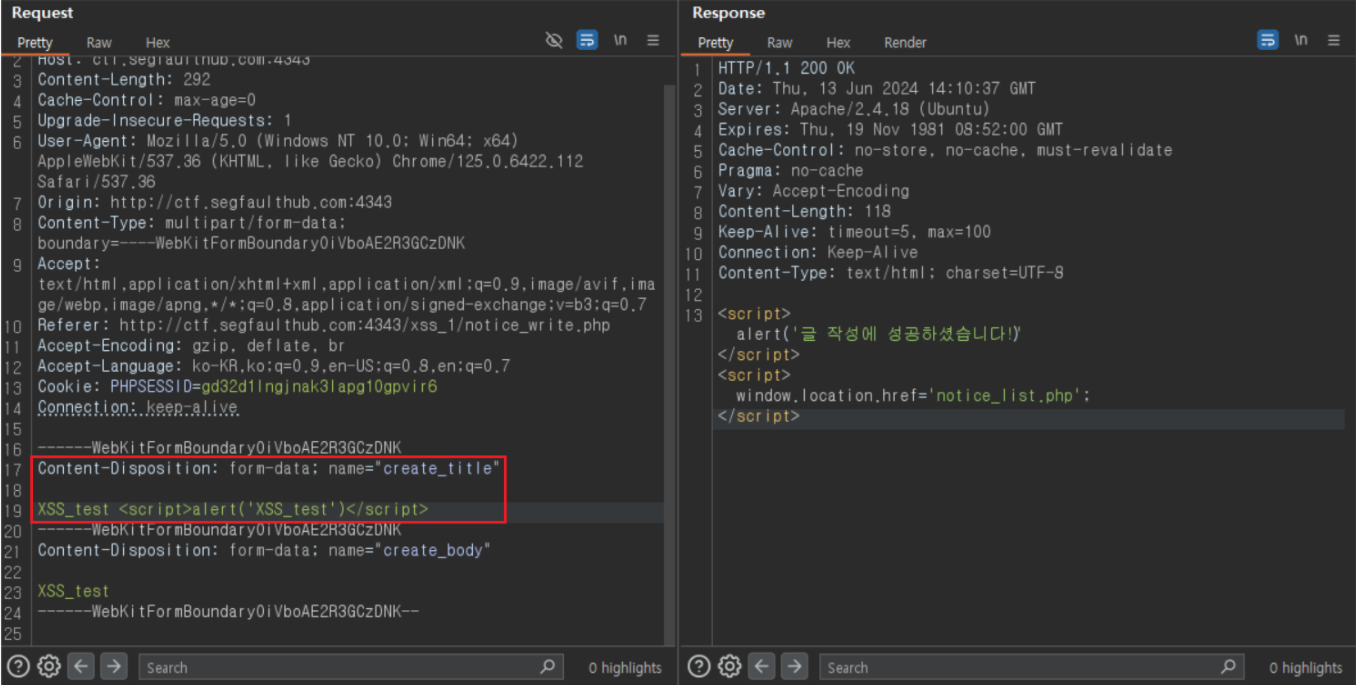The height and width of the screenshot is (685, 1356).
Task: Click magnifier icon in Response search field
Action: [1228, 666]
